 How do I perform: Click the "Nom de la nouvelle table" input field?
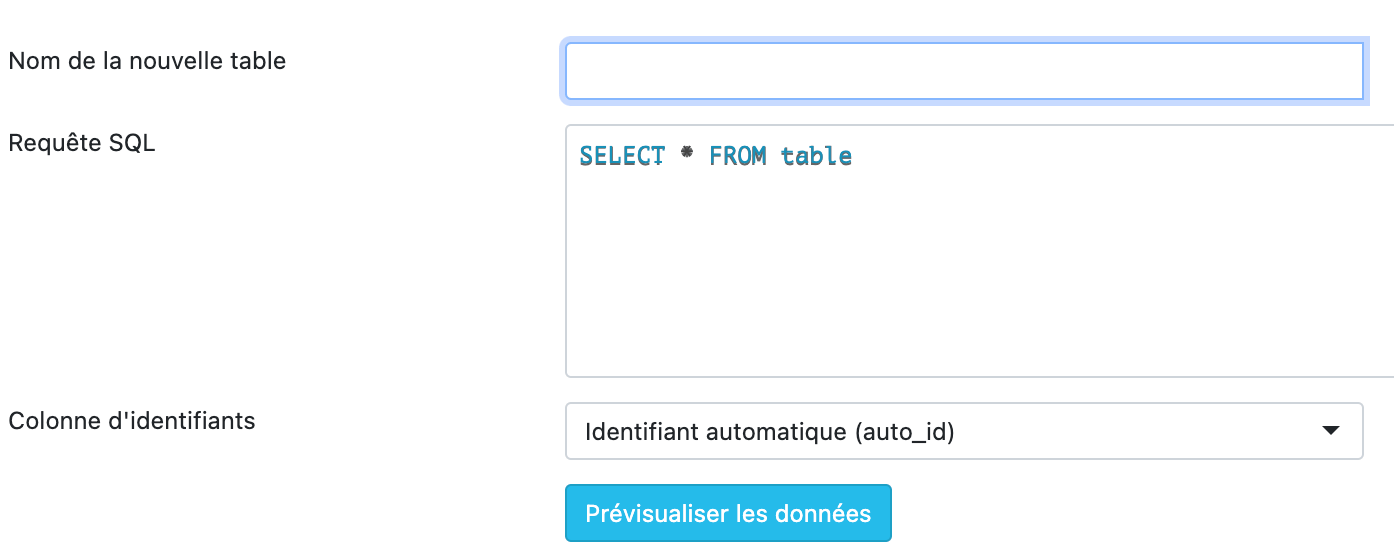[x=964, y=71]
